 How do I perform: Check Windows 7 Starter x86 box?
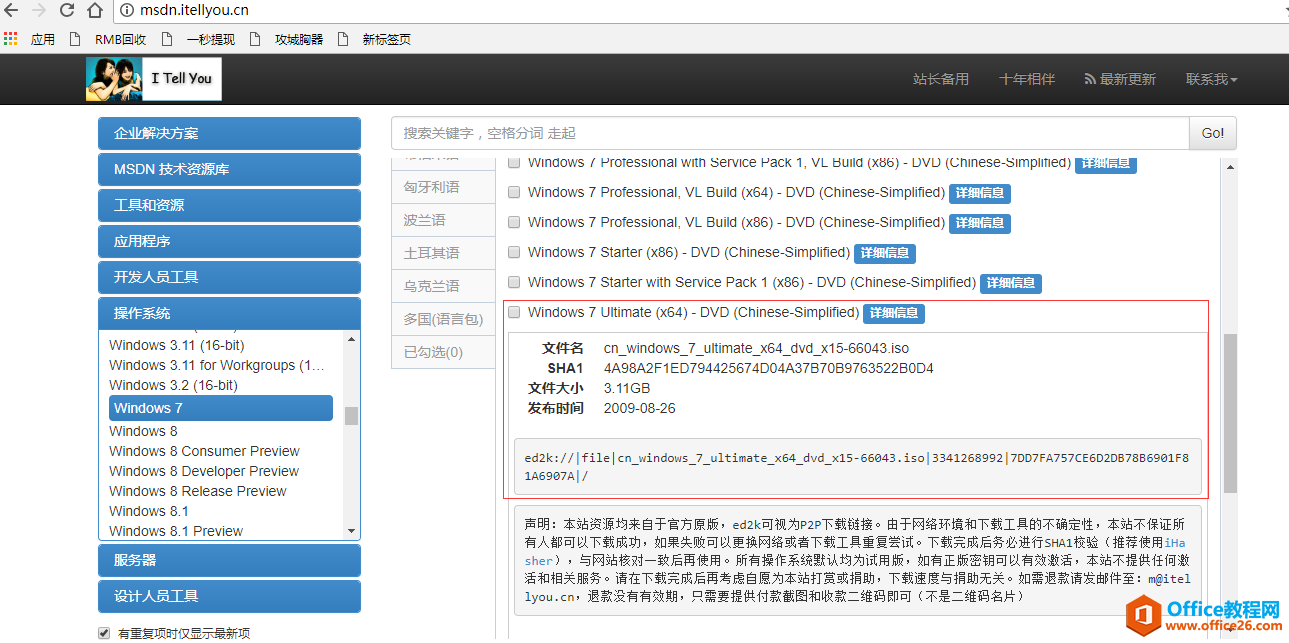pyautogui.click(x=514, y=252)
